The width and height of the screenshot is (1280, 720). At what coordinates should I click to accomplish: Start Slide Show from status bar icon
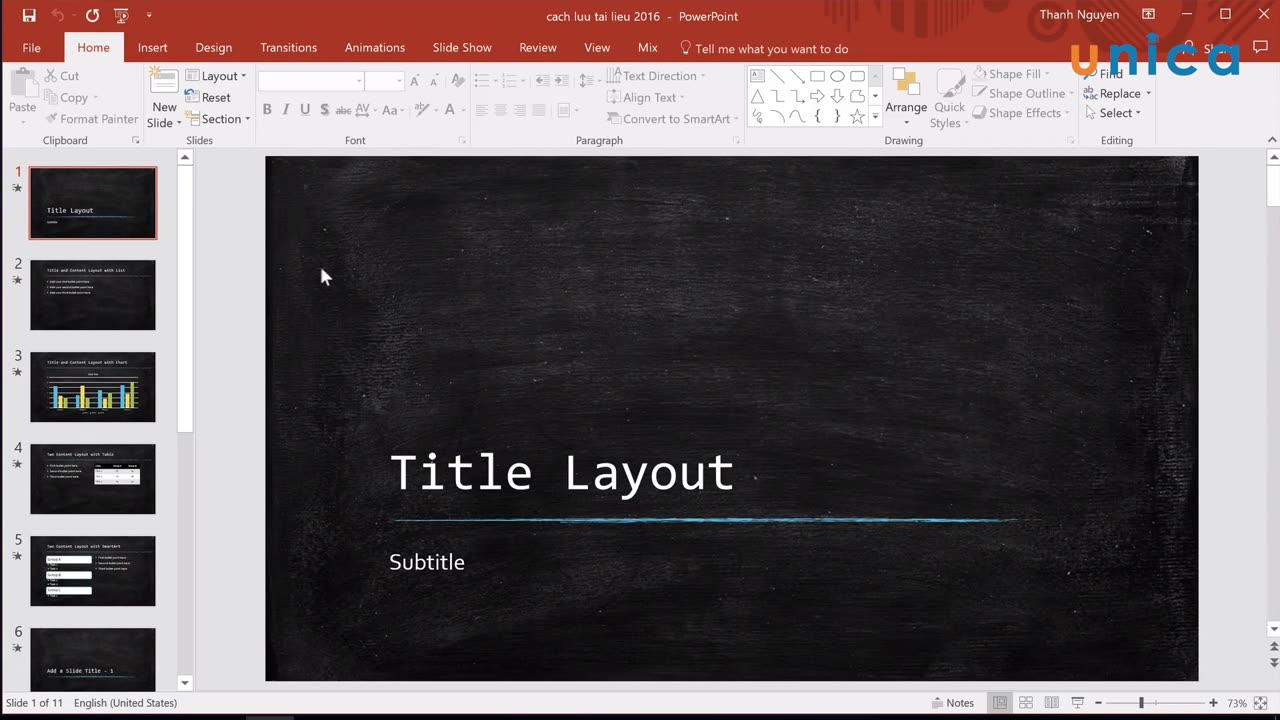pos(1077,703)
